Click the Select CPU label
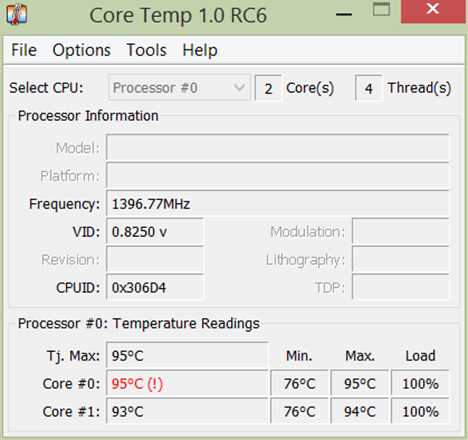The height and width of the screenshot is (440, 468). pyautogui.click(x=46, y=88)
